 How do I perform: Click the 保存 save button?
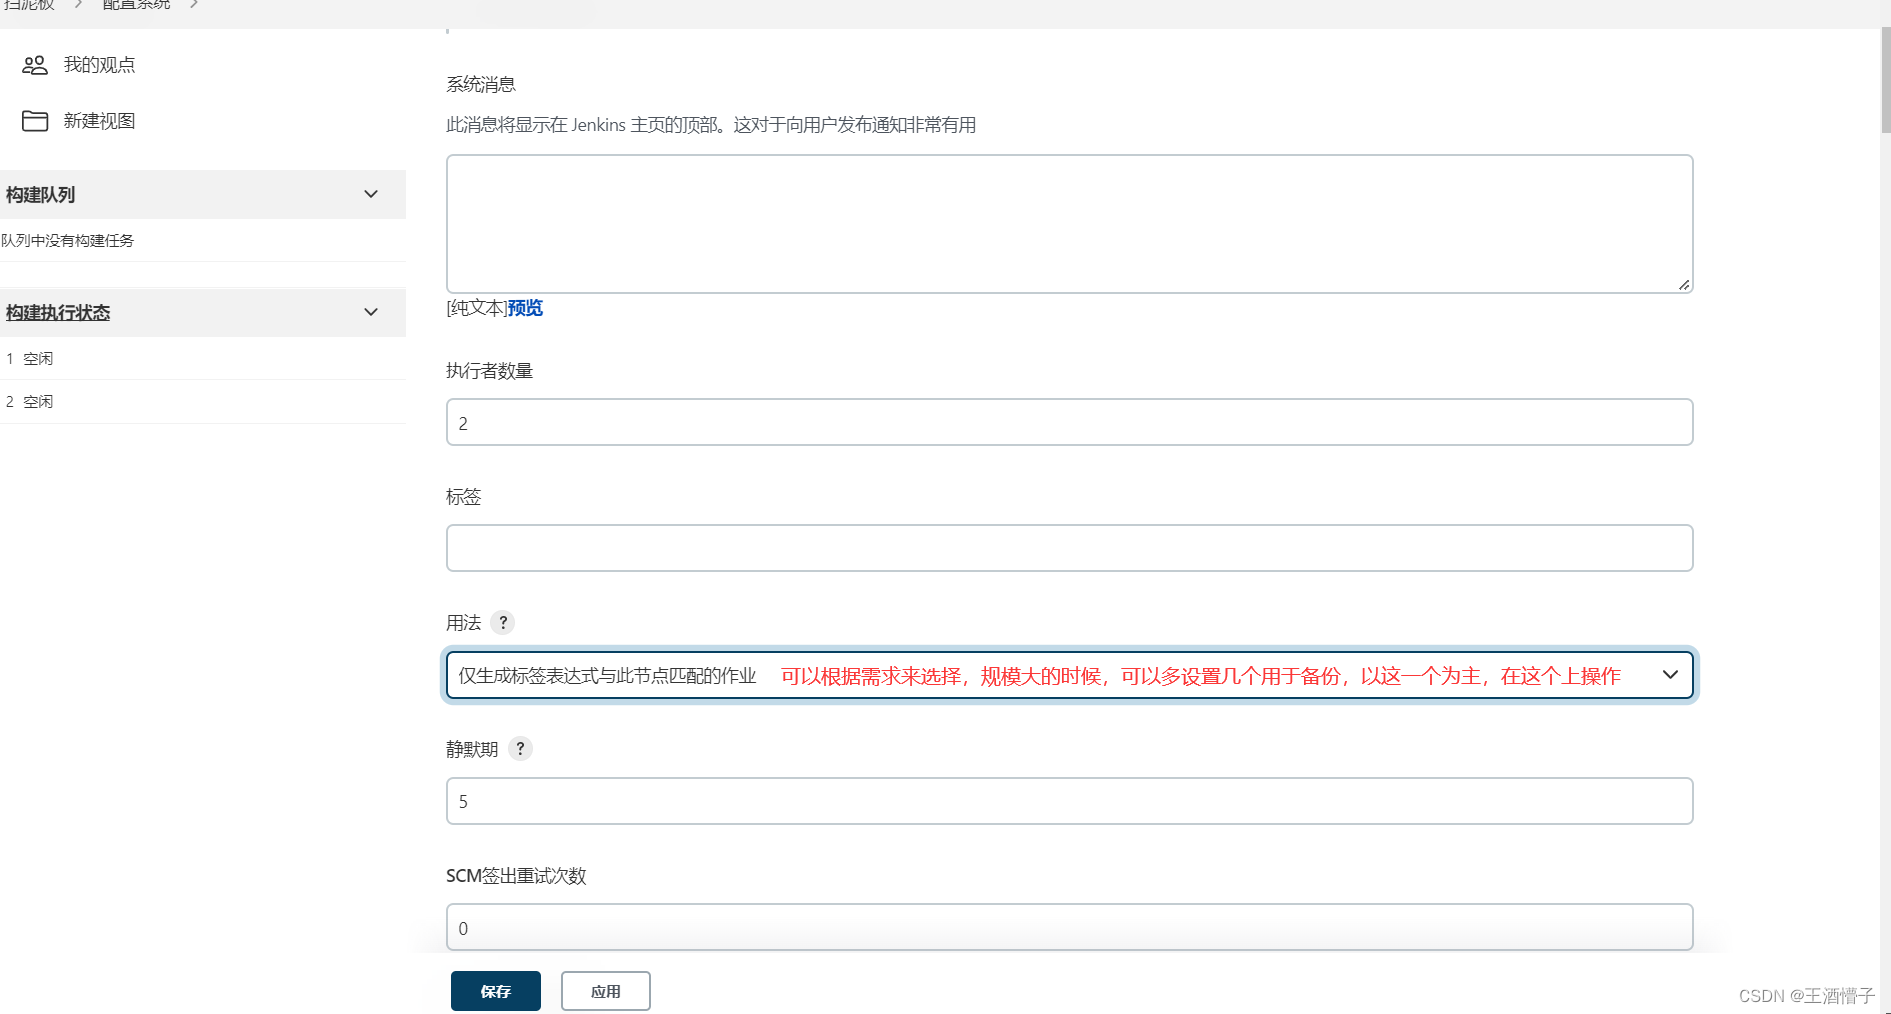point(496,991)
